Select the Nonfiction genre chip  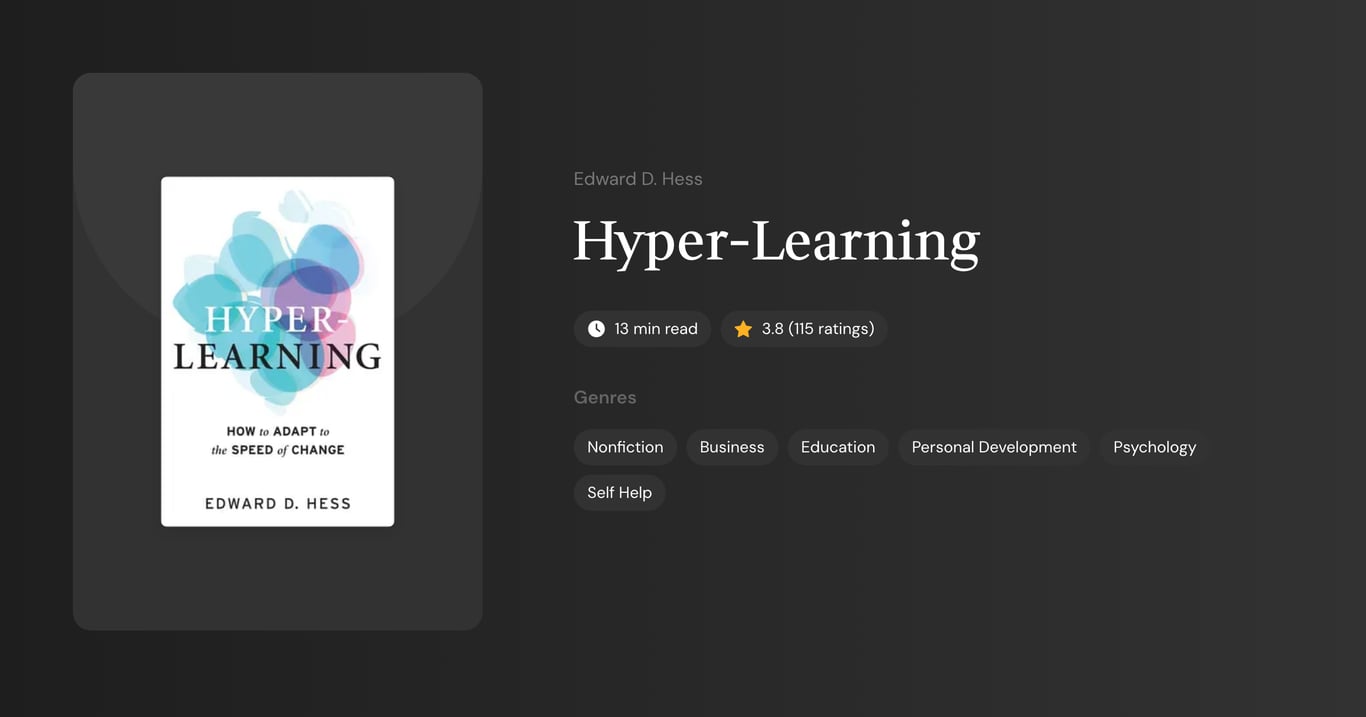(625, 447)
